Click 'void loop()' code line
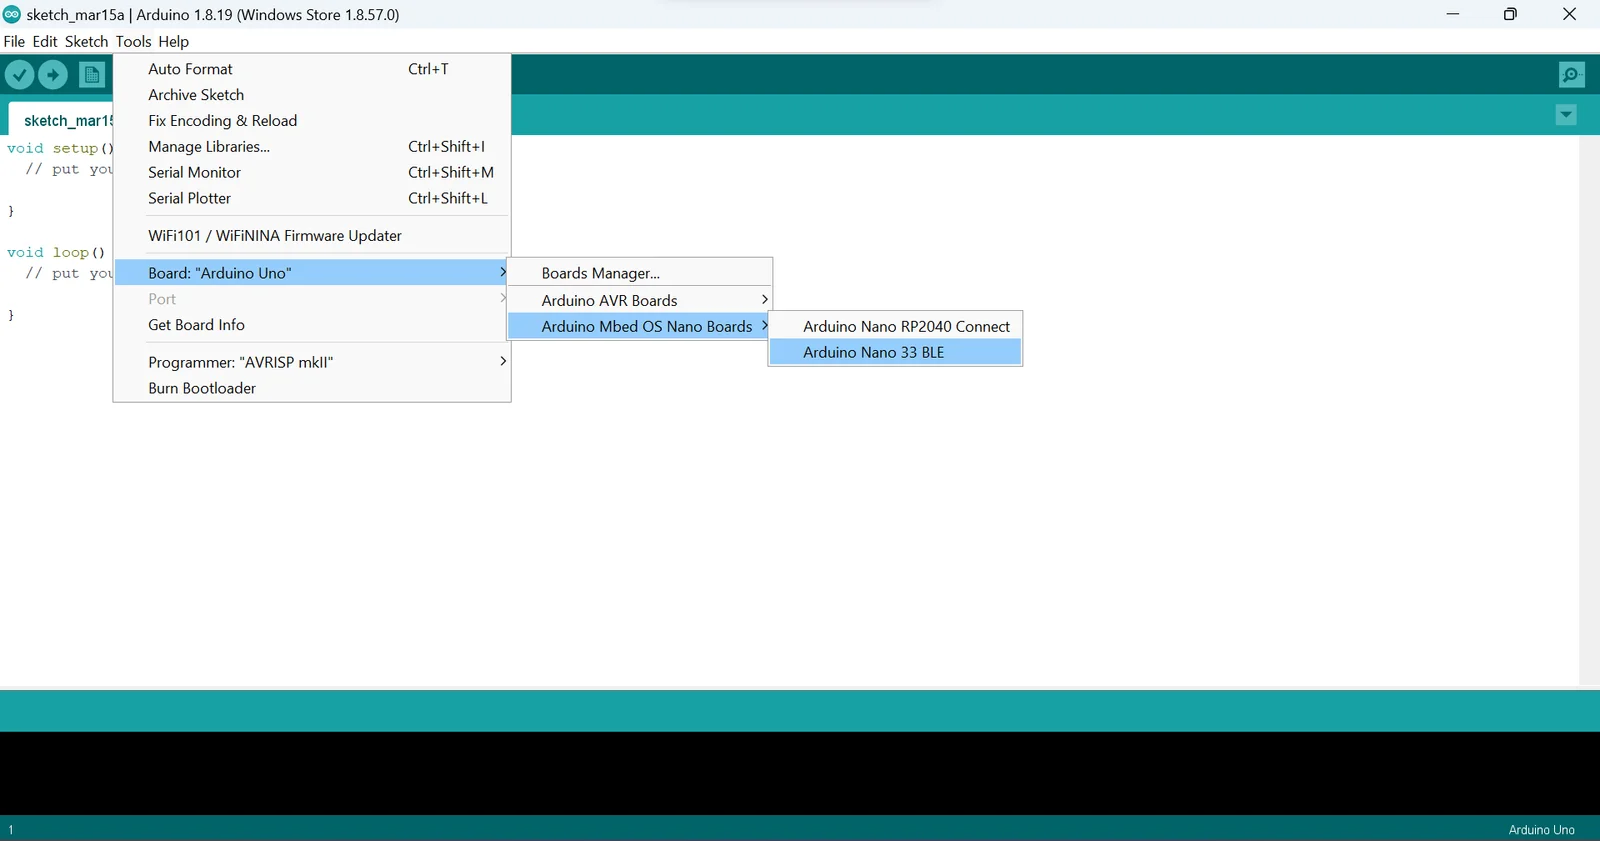This screenshot has width=1600, height=841. pyautogui.click(x=56, y=252)
